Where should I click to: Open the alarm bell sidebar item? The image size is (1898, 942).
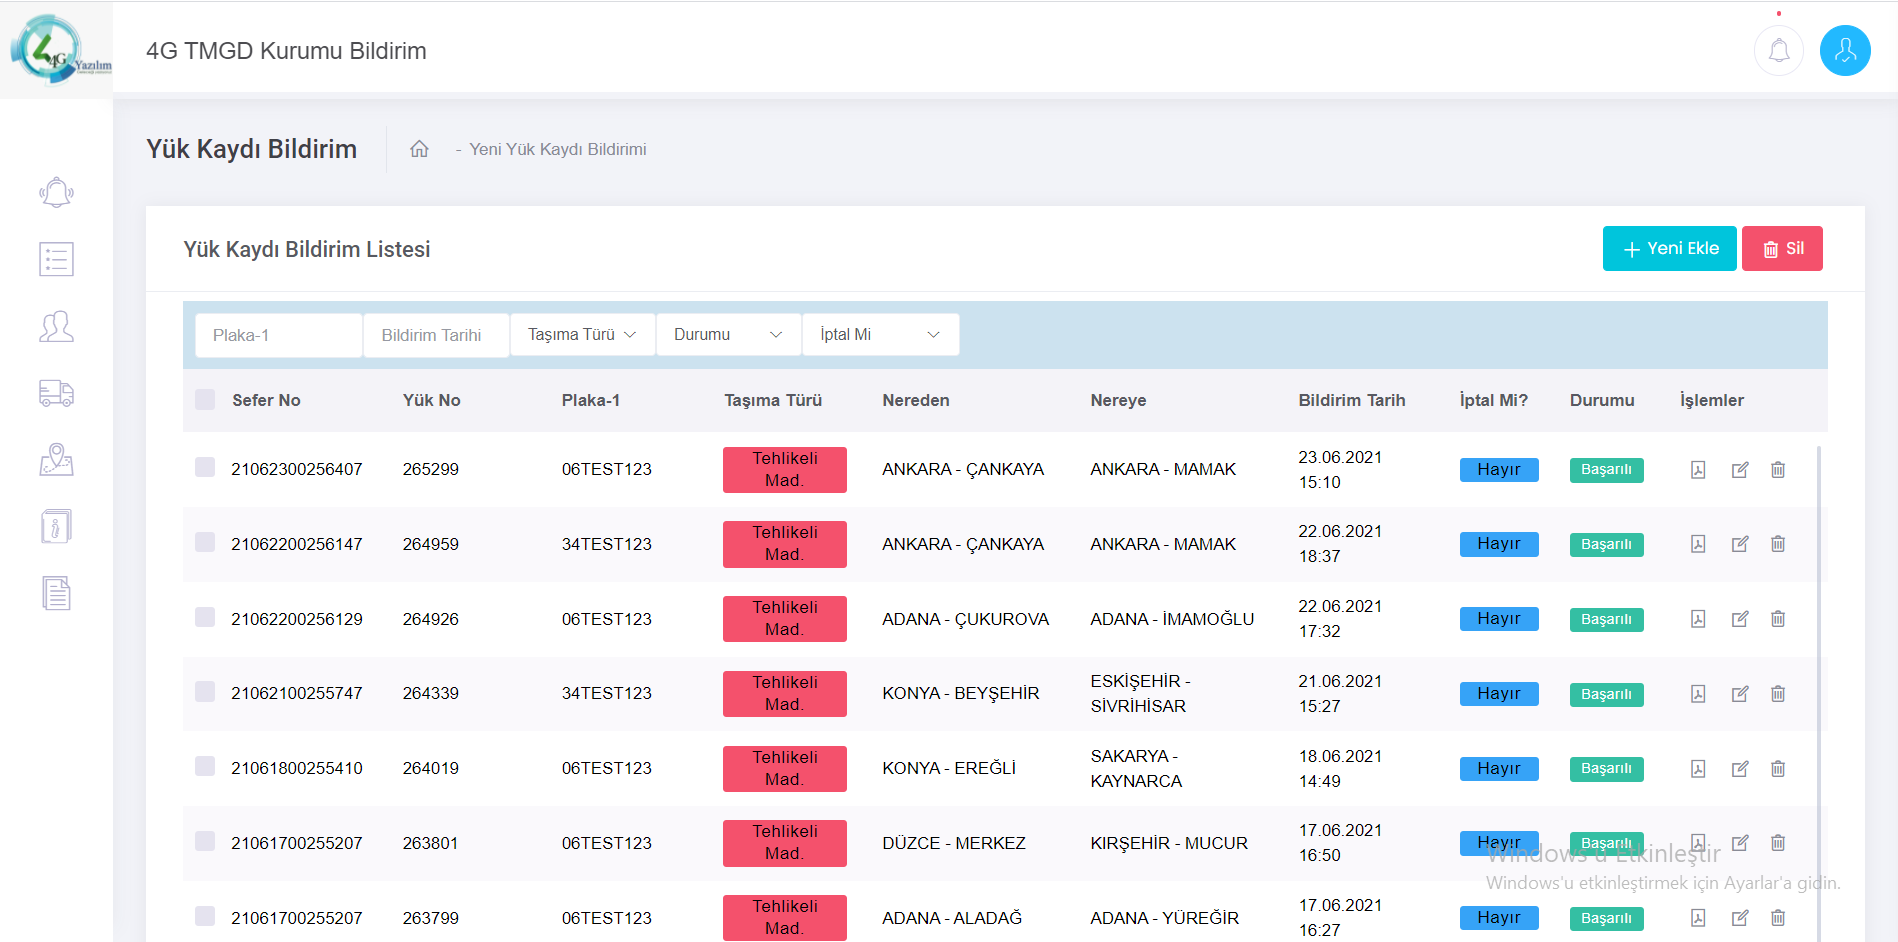click(56, 192)
